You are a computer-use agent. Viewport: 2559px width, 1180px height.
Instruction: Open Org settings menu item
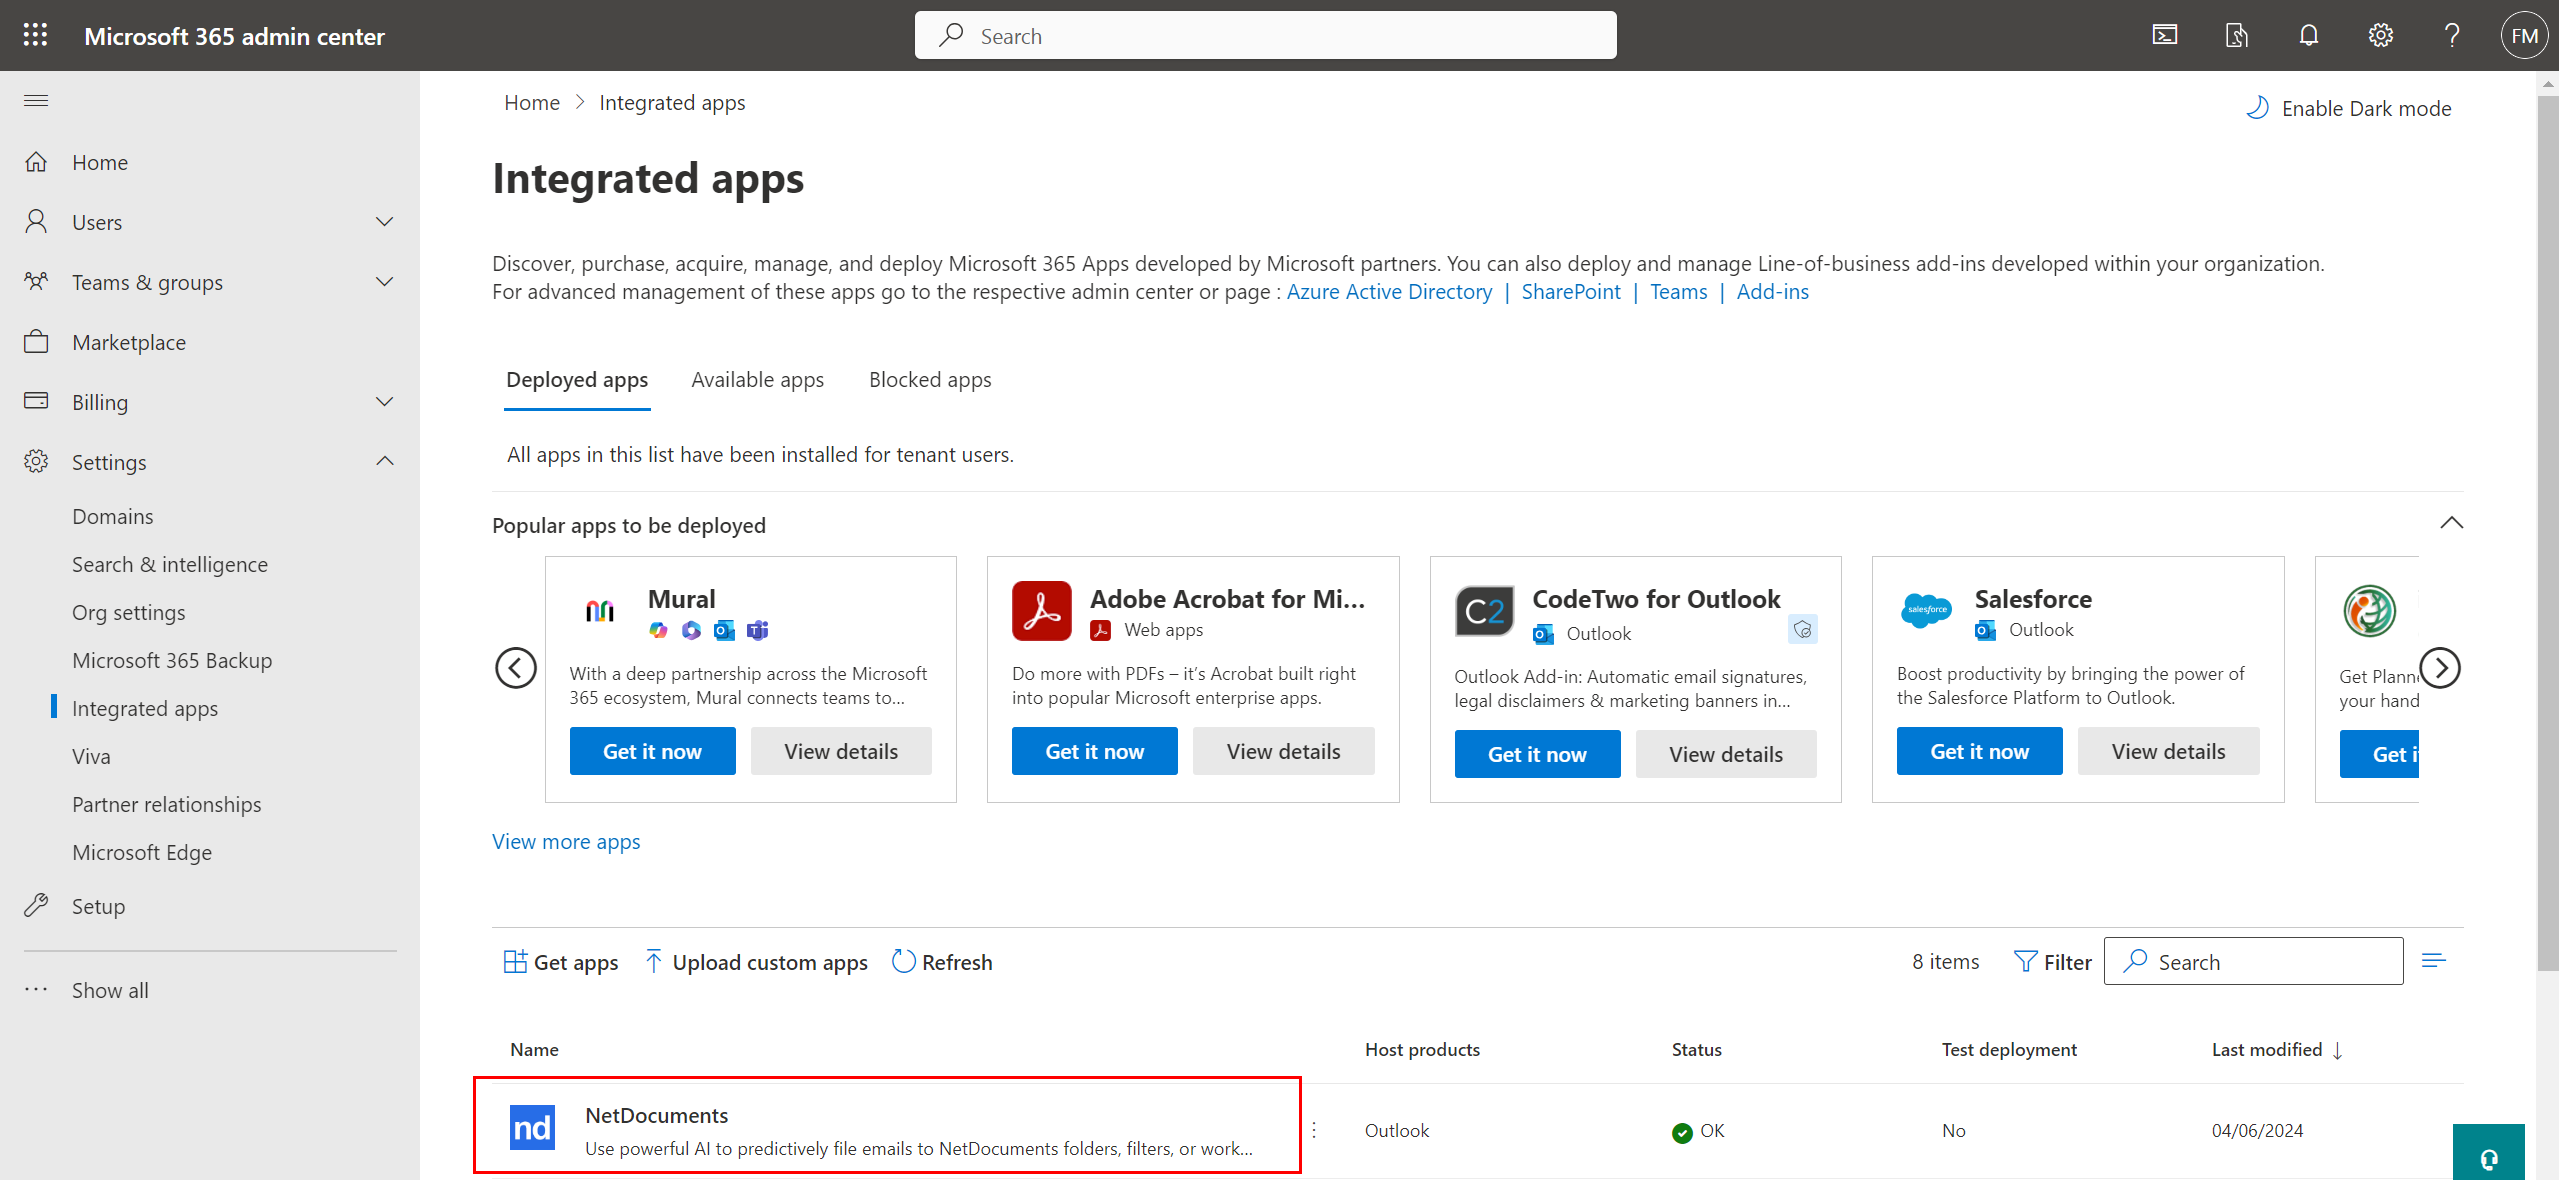(129, 612)
